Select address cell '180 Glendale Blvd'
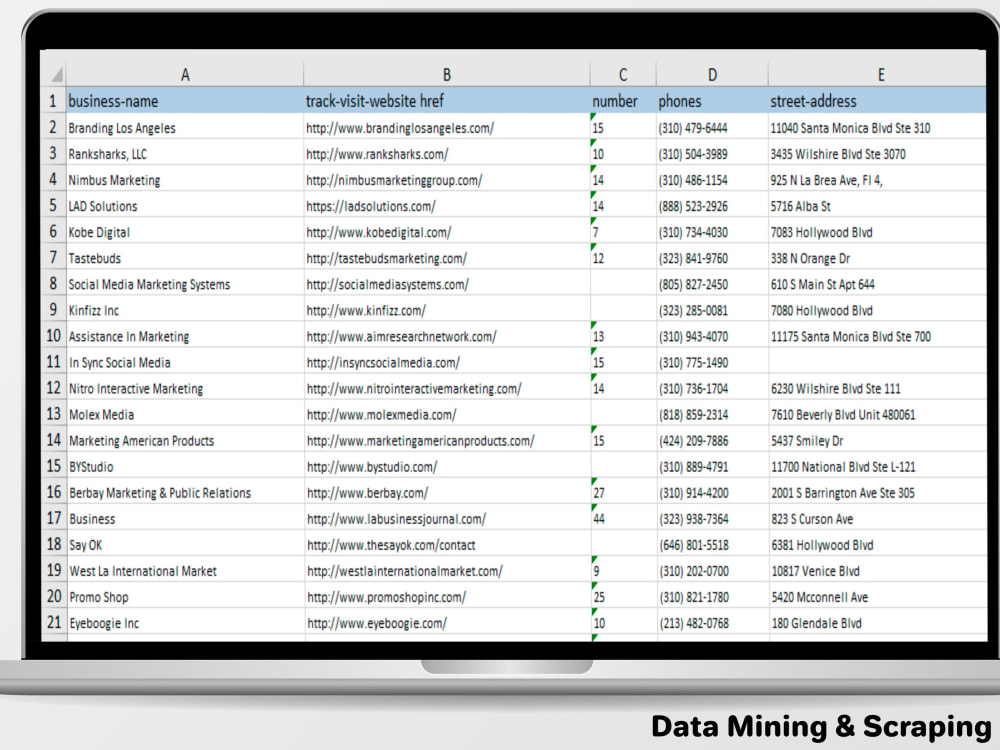Viewport: 1000px width, 750px height. point(878,622)
